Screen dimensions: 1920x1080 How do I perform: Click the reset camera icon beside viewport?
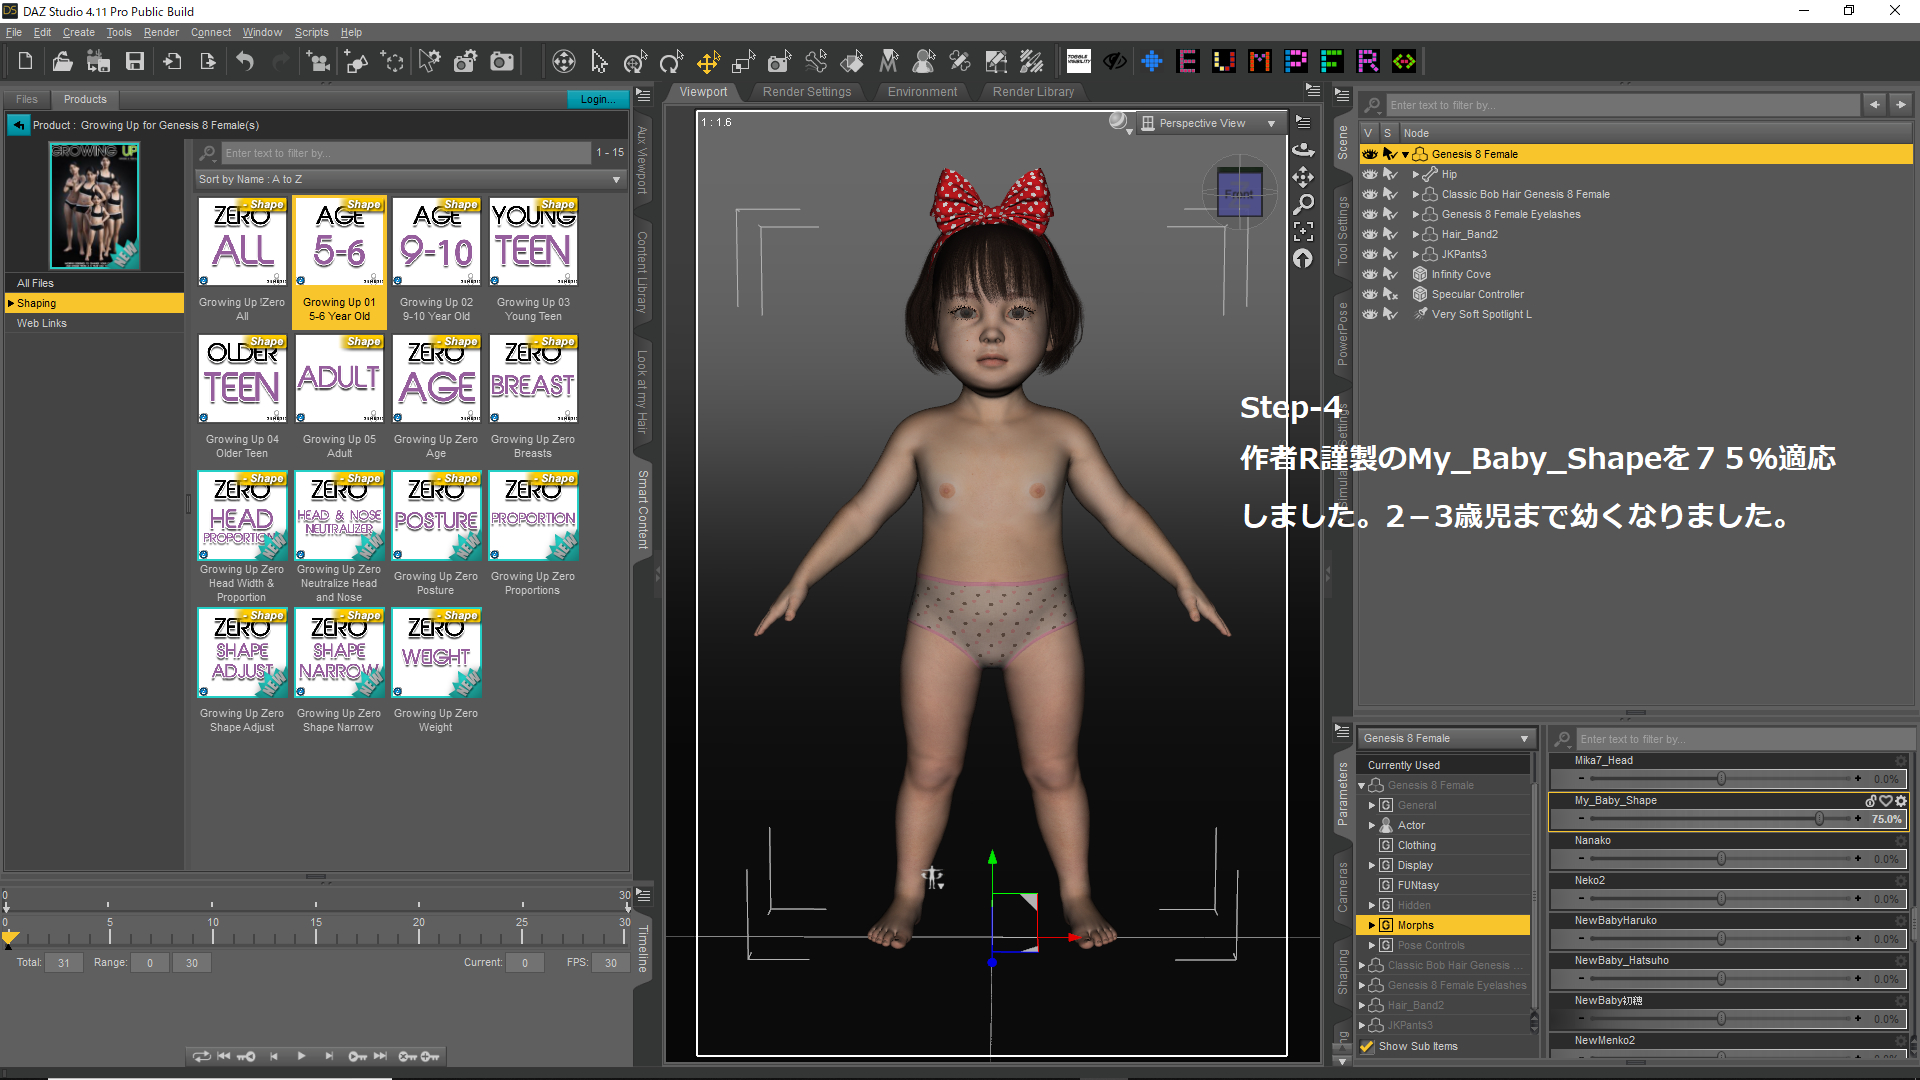(x=1303, y=258)
